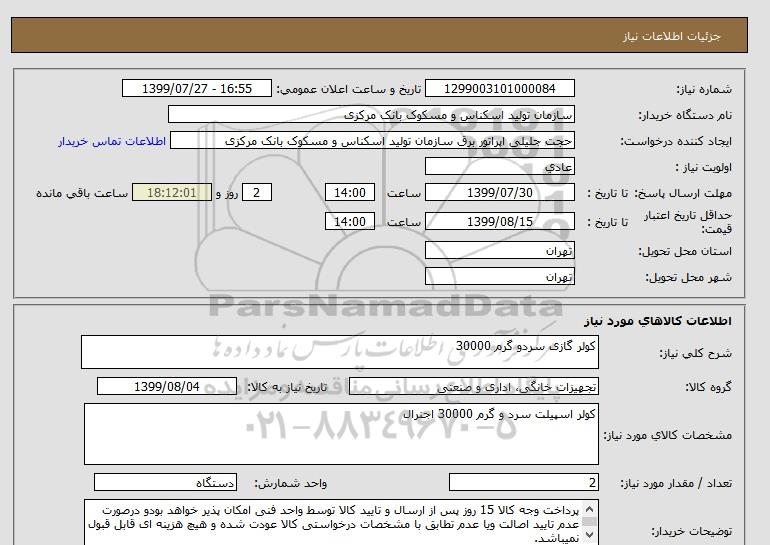Click the label حداقل تاریخ اعتبار قیمت
The image size is (770, 545).
tap(688, 222)
